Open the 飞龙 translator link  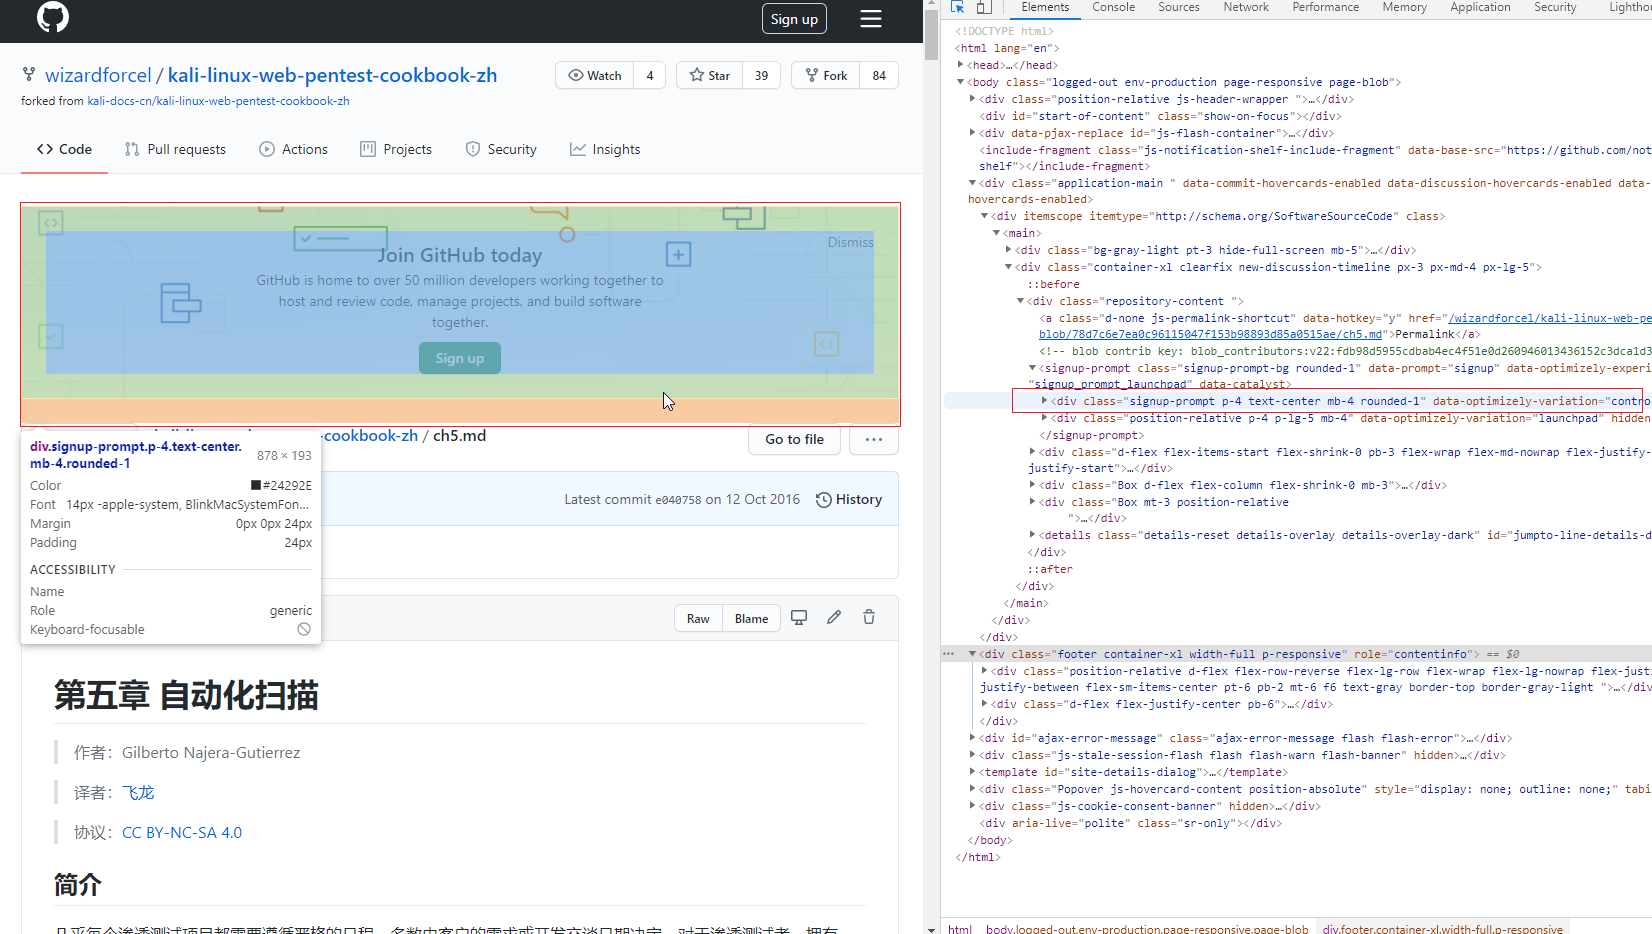(x=138, y=792)
